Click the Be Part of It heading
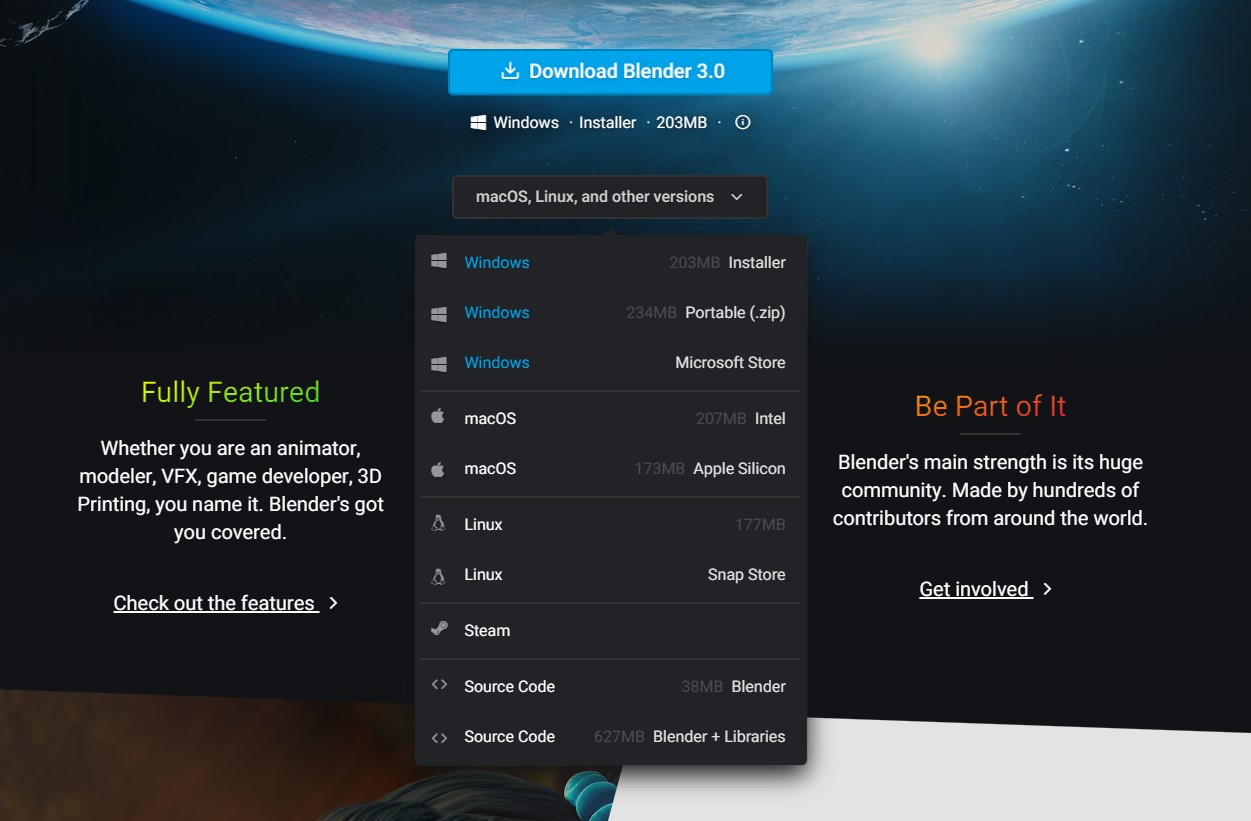The width and height of the screenshot is (1251, 821). 990,406
